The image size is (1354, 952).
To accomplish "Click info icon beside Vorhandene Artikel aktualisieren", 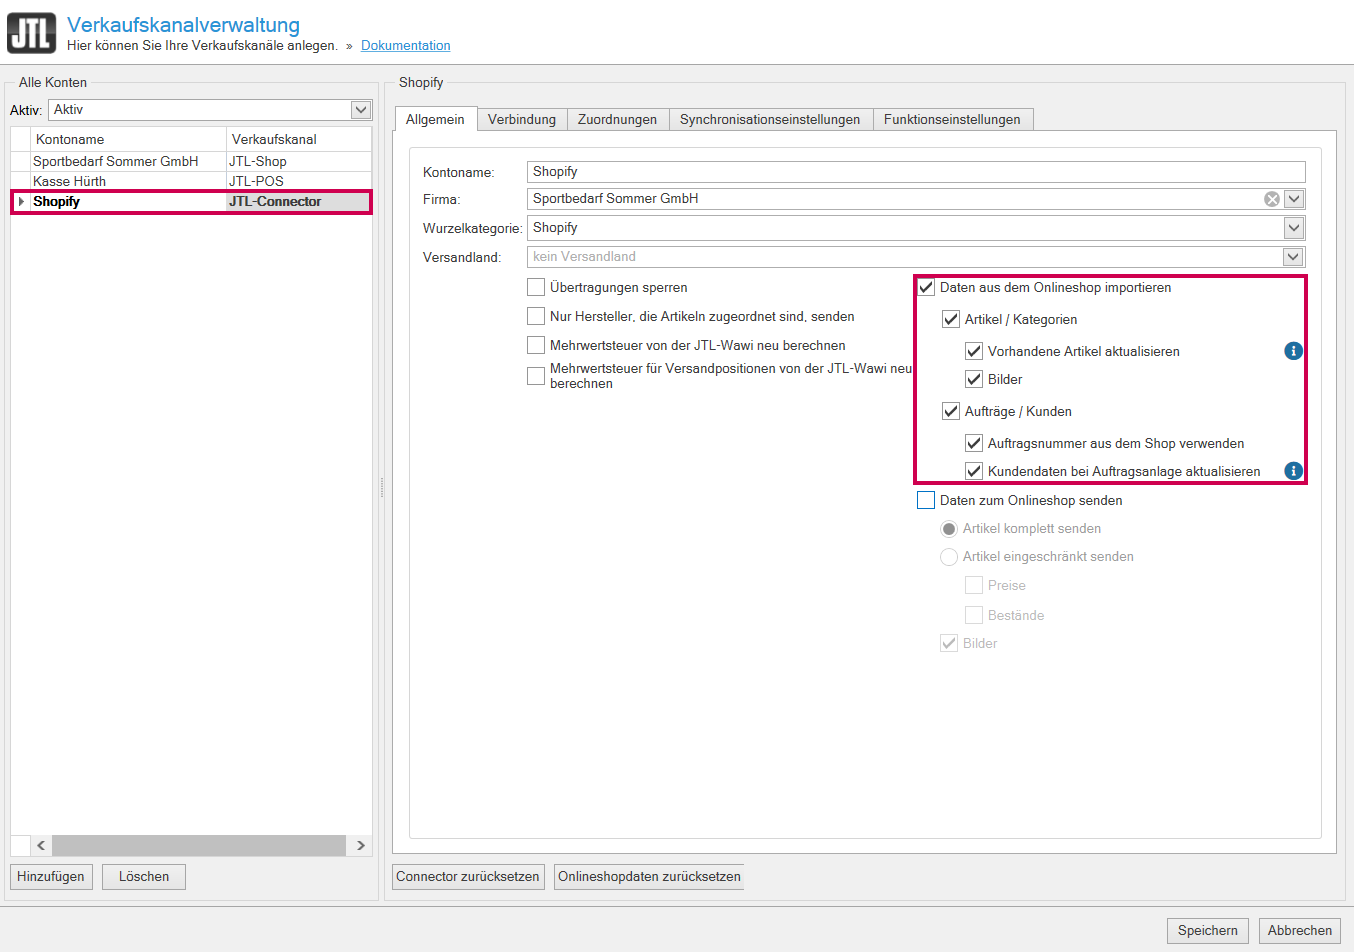I will click(x=1293, y=351).
